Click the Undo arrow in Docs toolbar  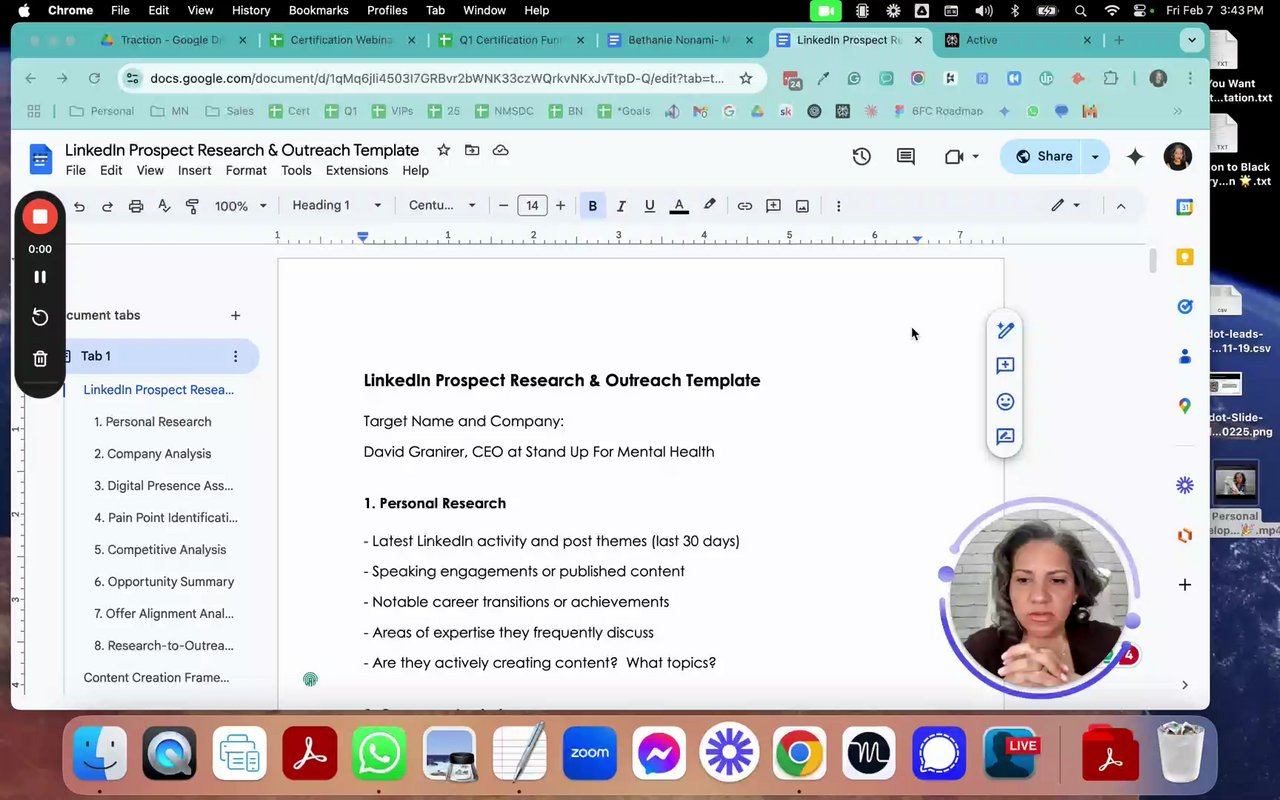pos(79,206)
